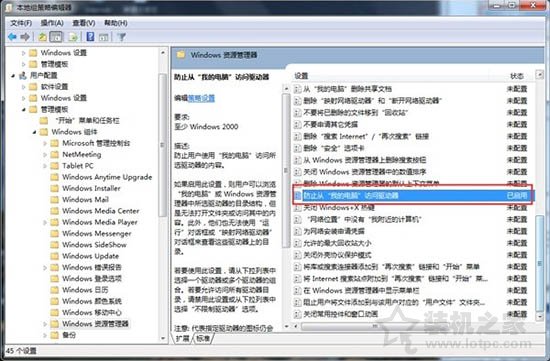Open the 策略设置 link

click(201, 98)
